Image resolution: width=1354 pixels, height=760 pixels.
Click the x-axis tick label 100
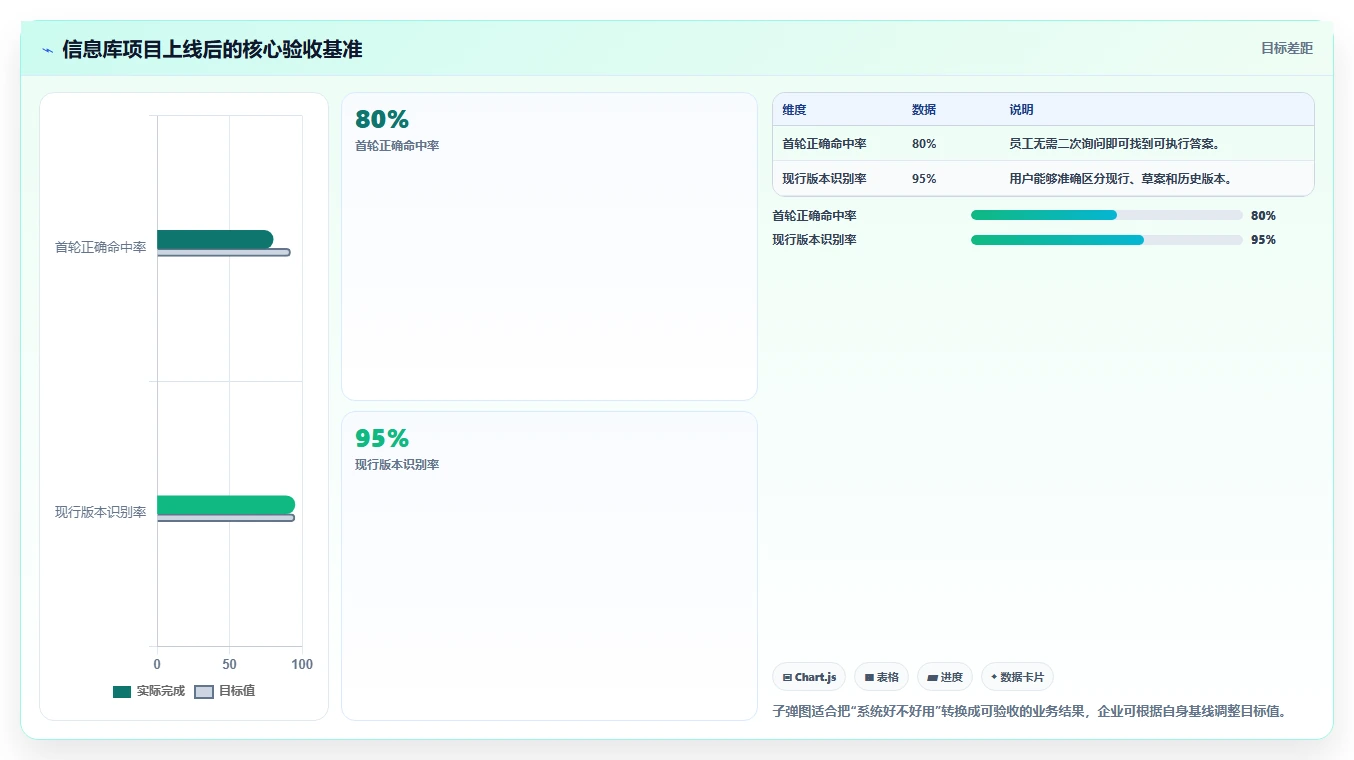pyautogui.click(x=302, y=664)
